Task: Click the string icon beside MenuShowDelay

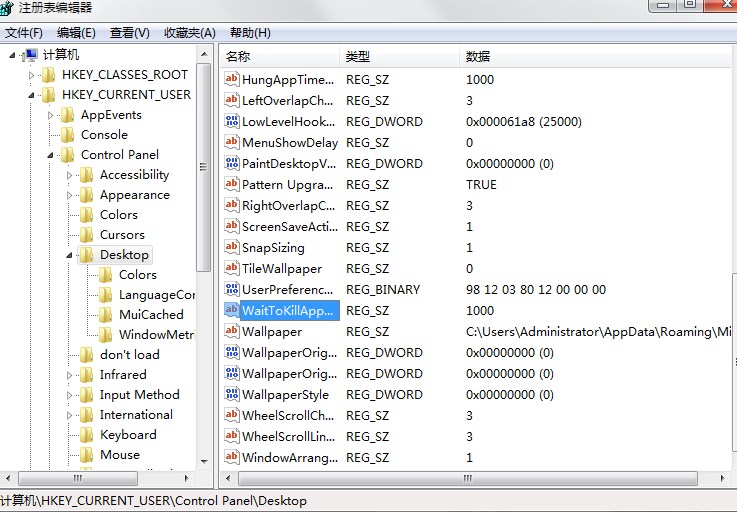Action: (232, 142)
